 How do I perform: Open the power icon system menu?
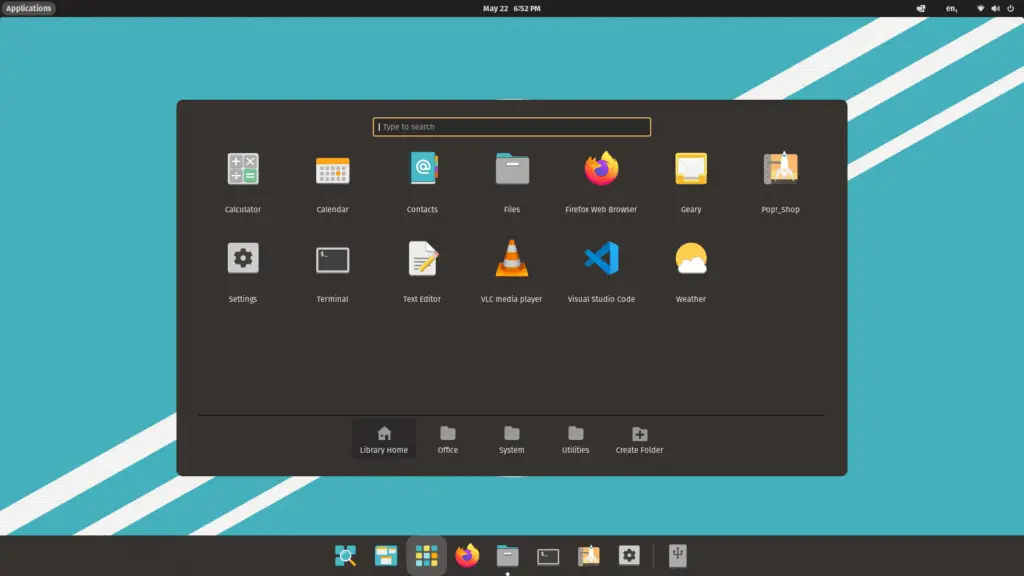[x=1010, y=8]
